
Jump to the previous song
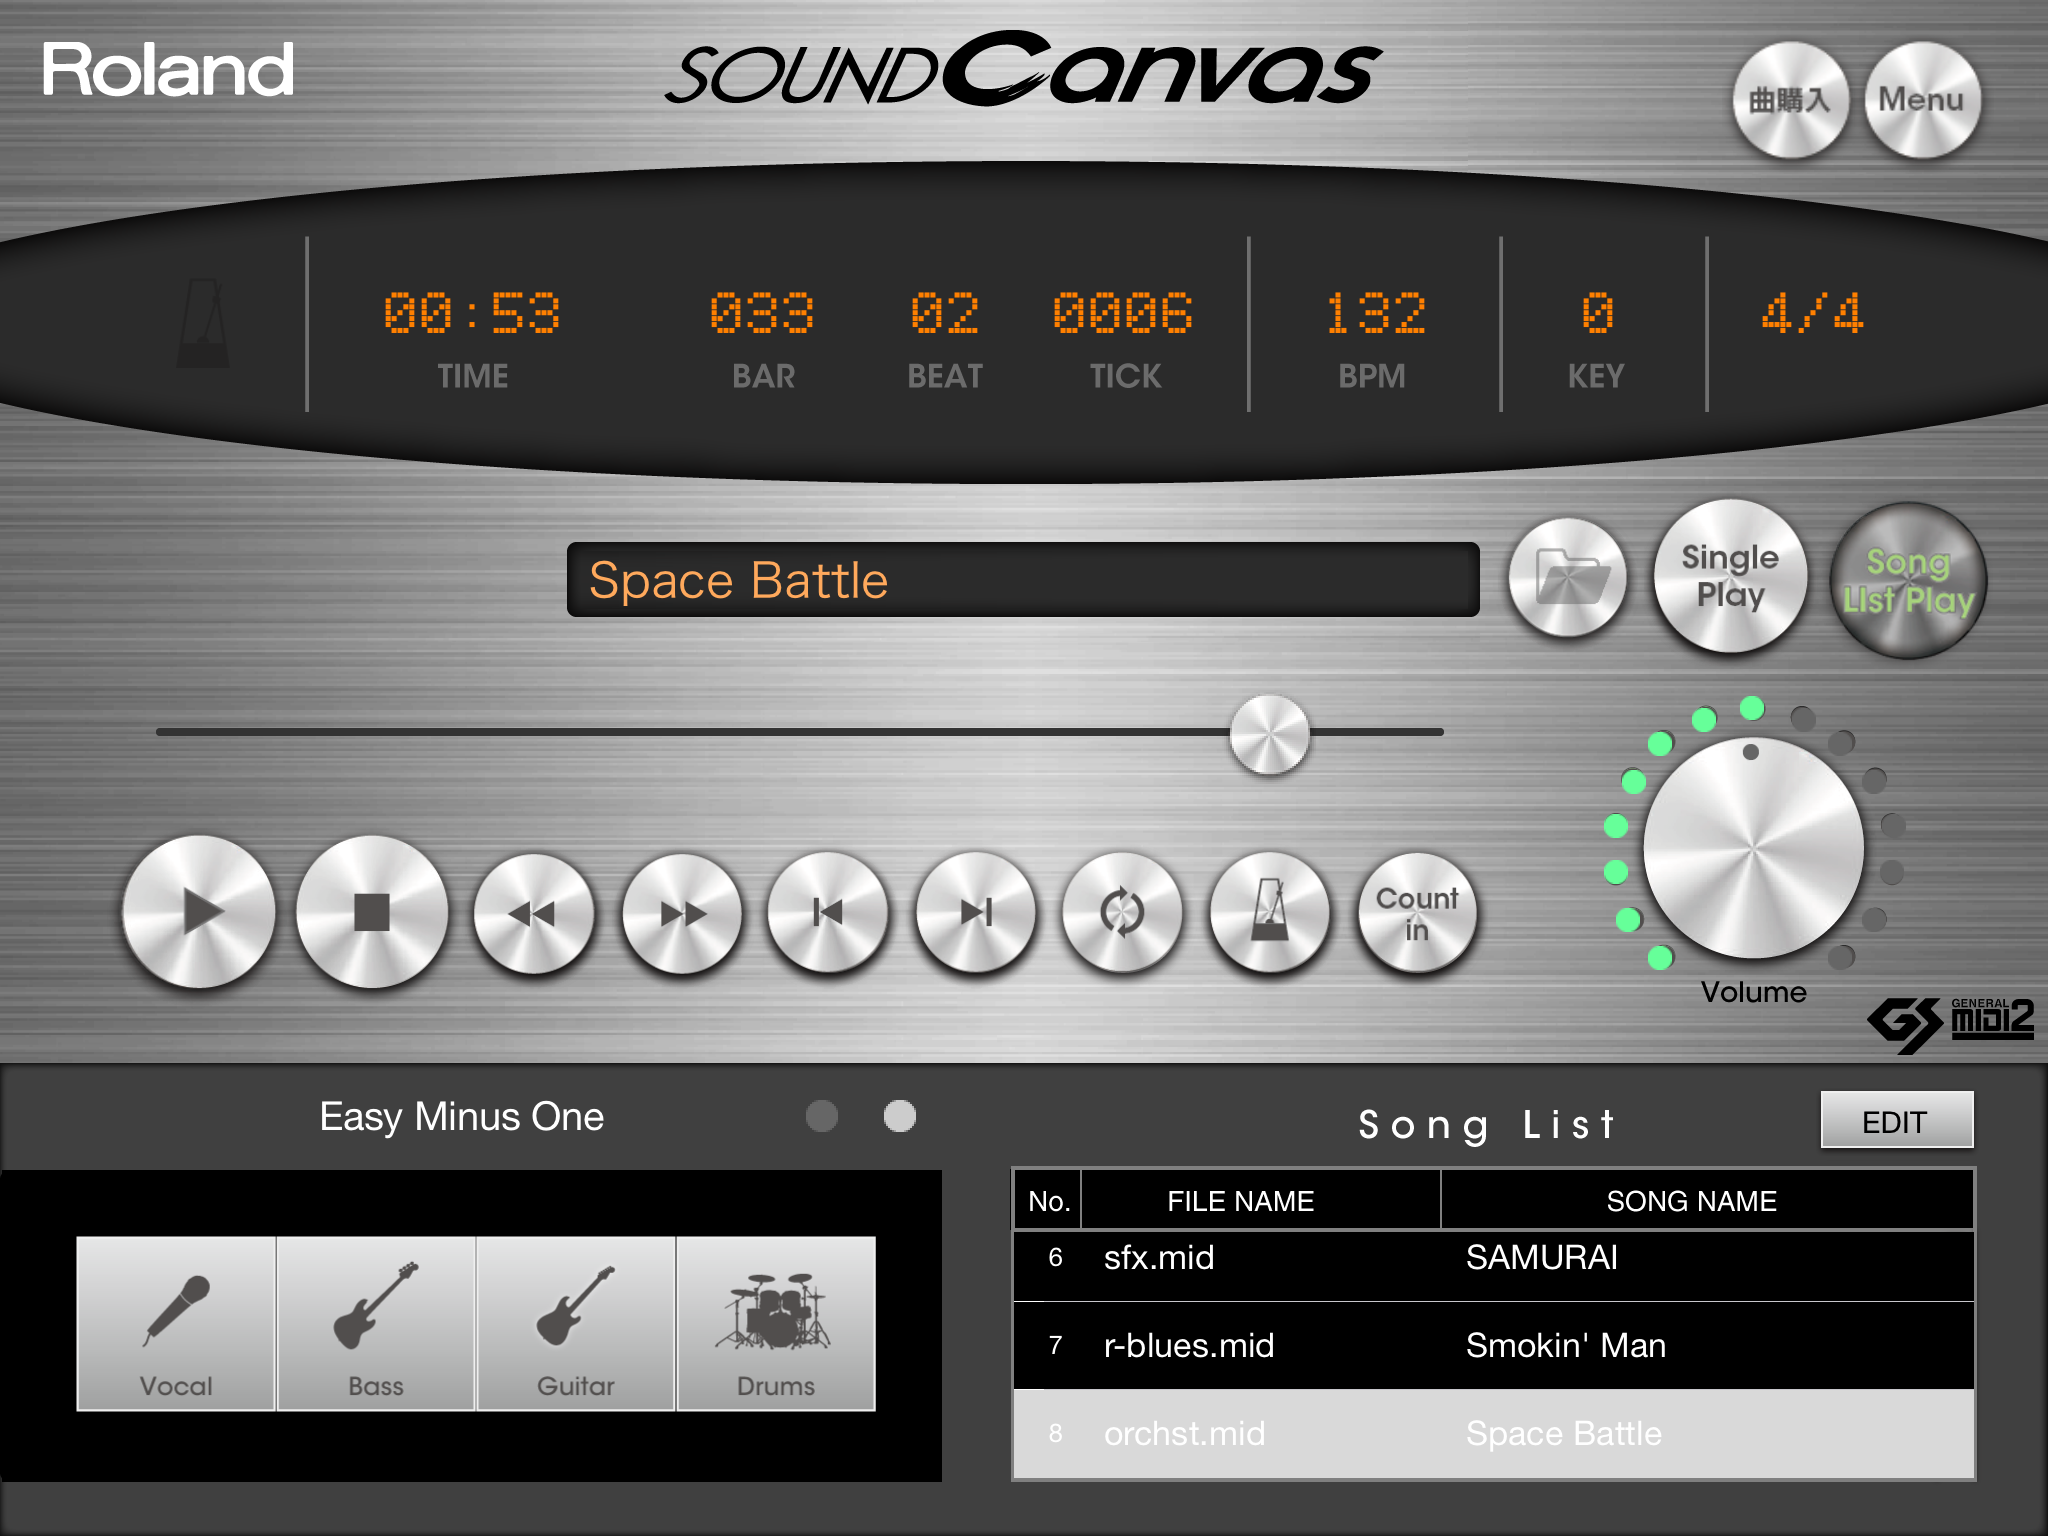[828, 912]
